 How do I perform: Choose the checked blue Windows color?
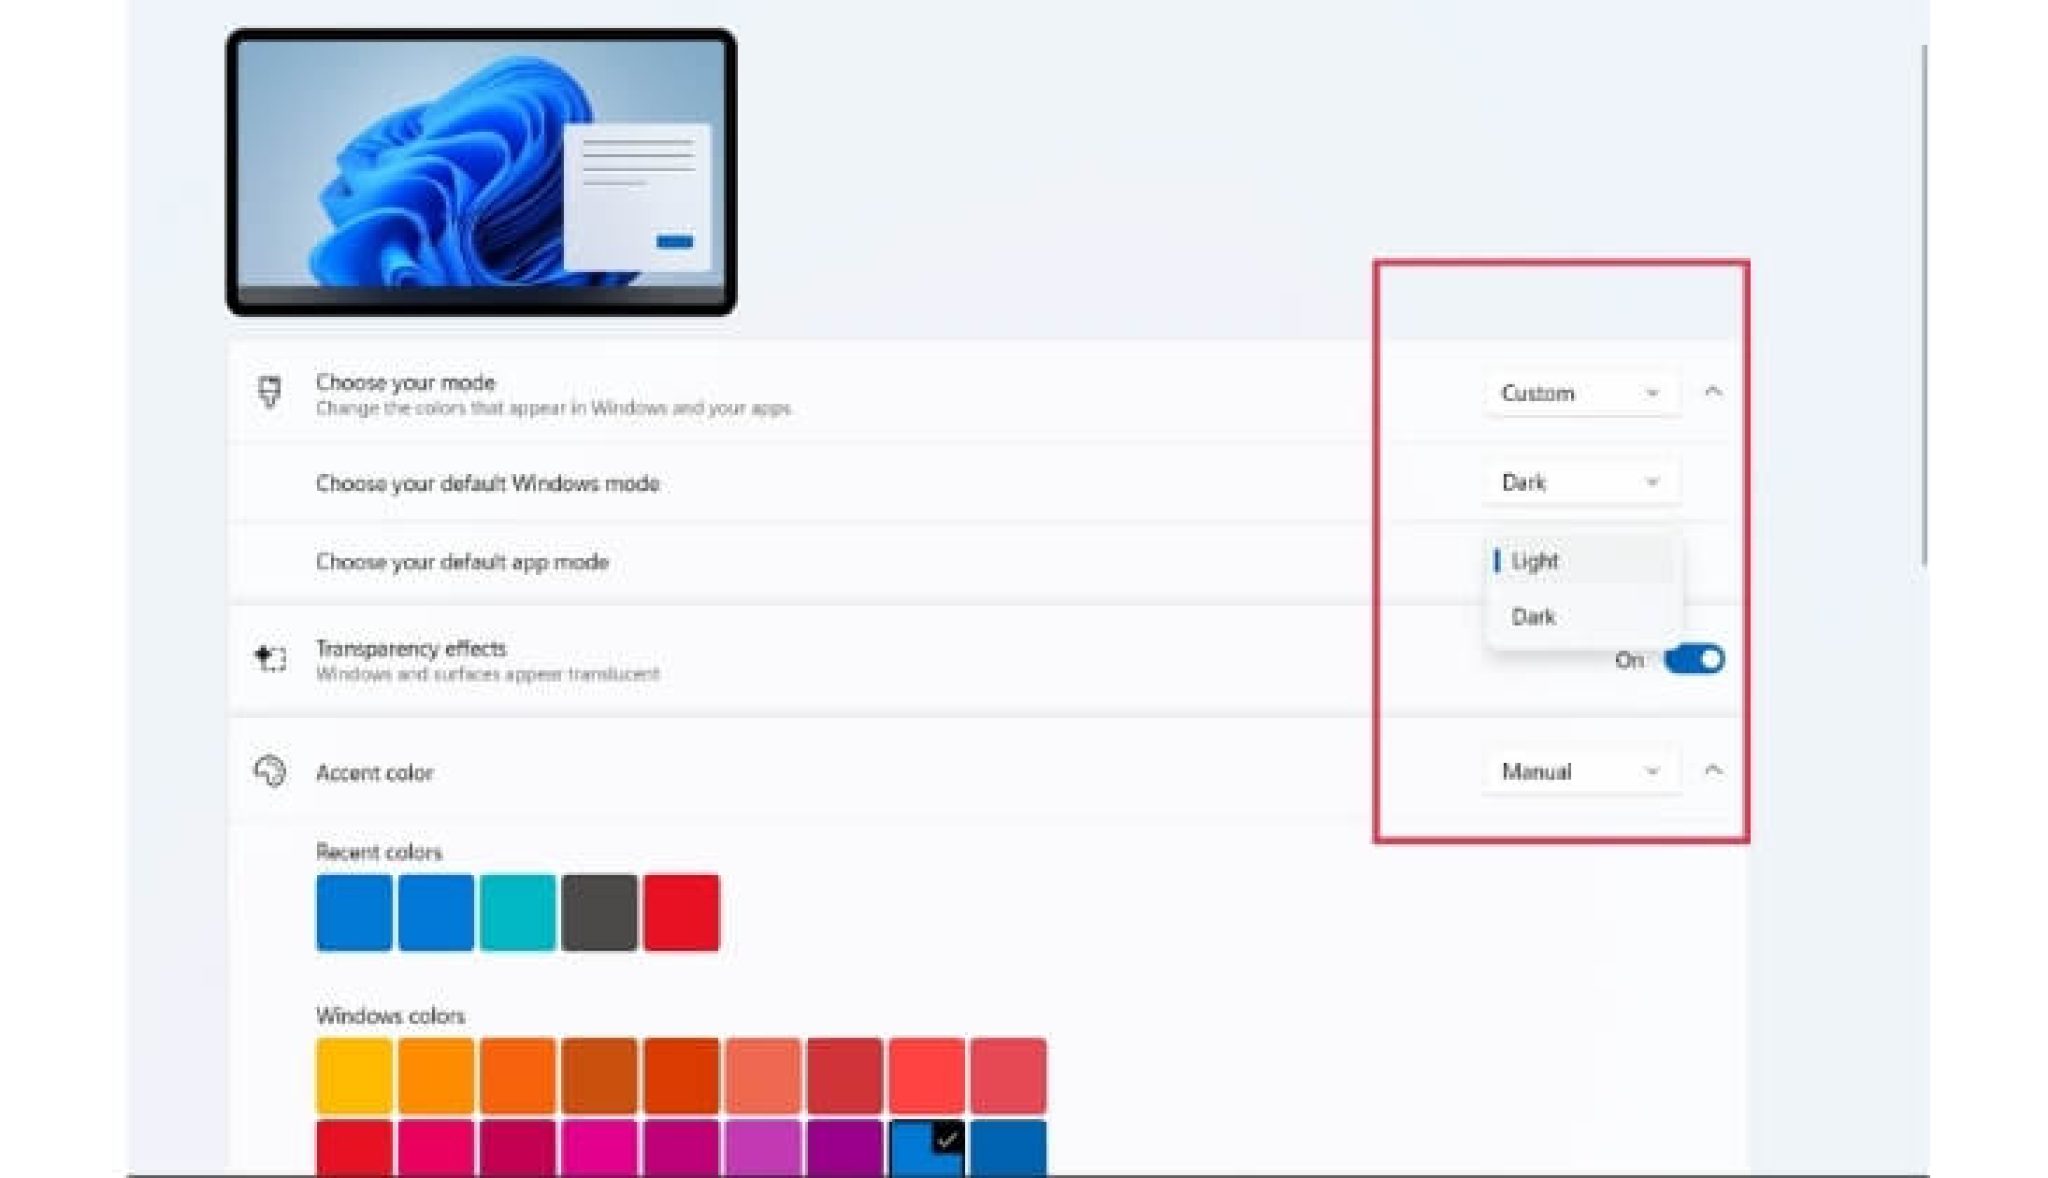(926, 1148)
